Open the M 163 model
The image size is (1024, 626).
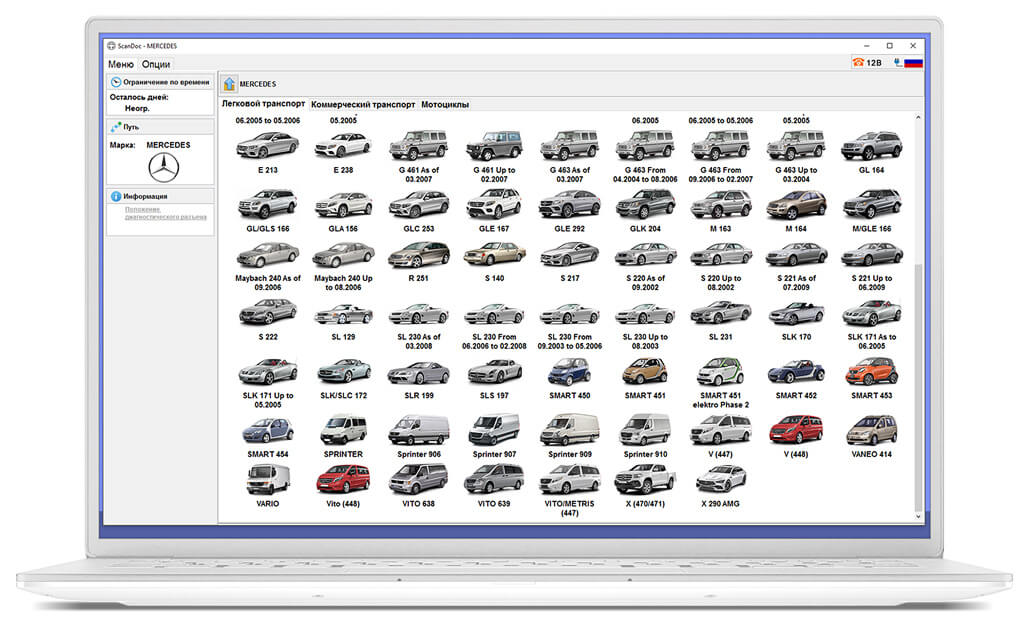(x=720, y=204)
